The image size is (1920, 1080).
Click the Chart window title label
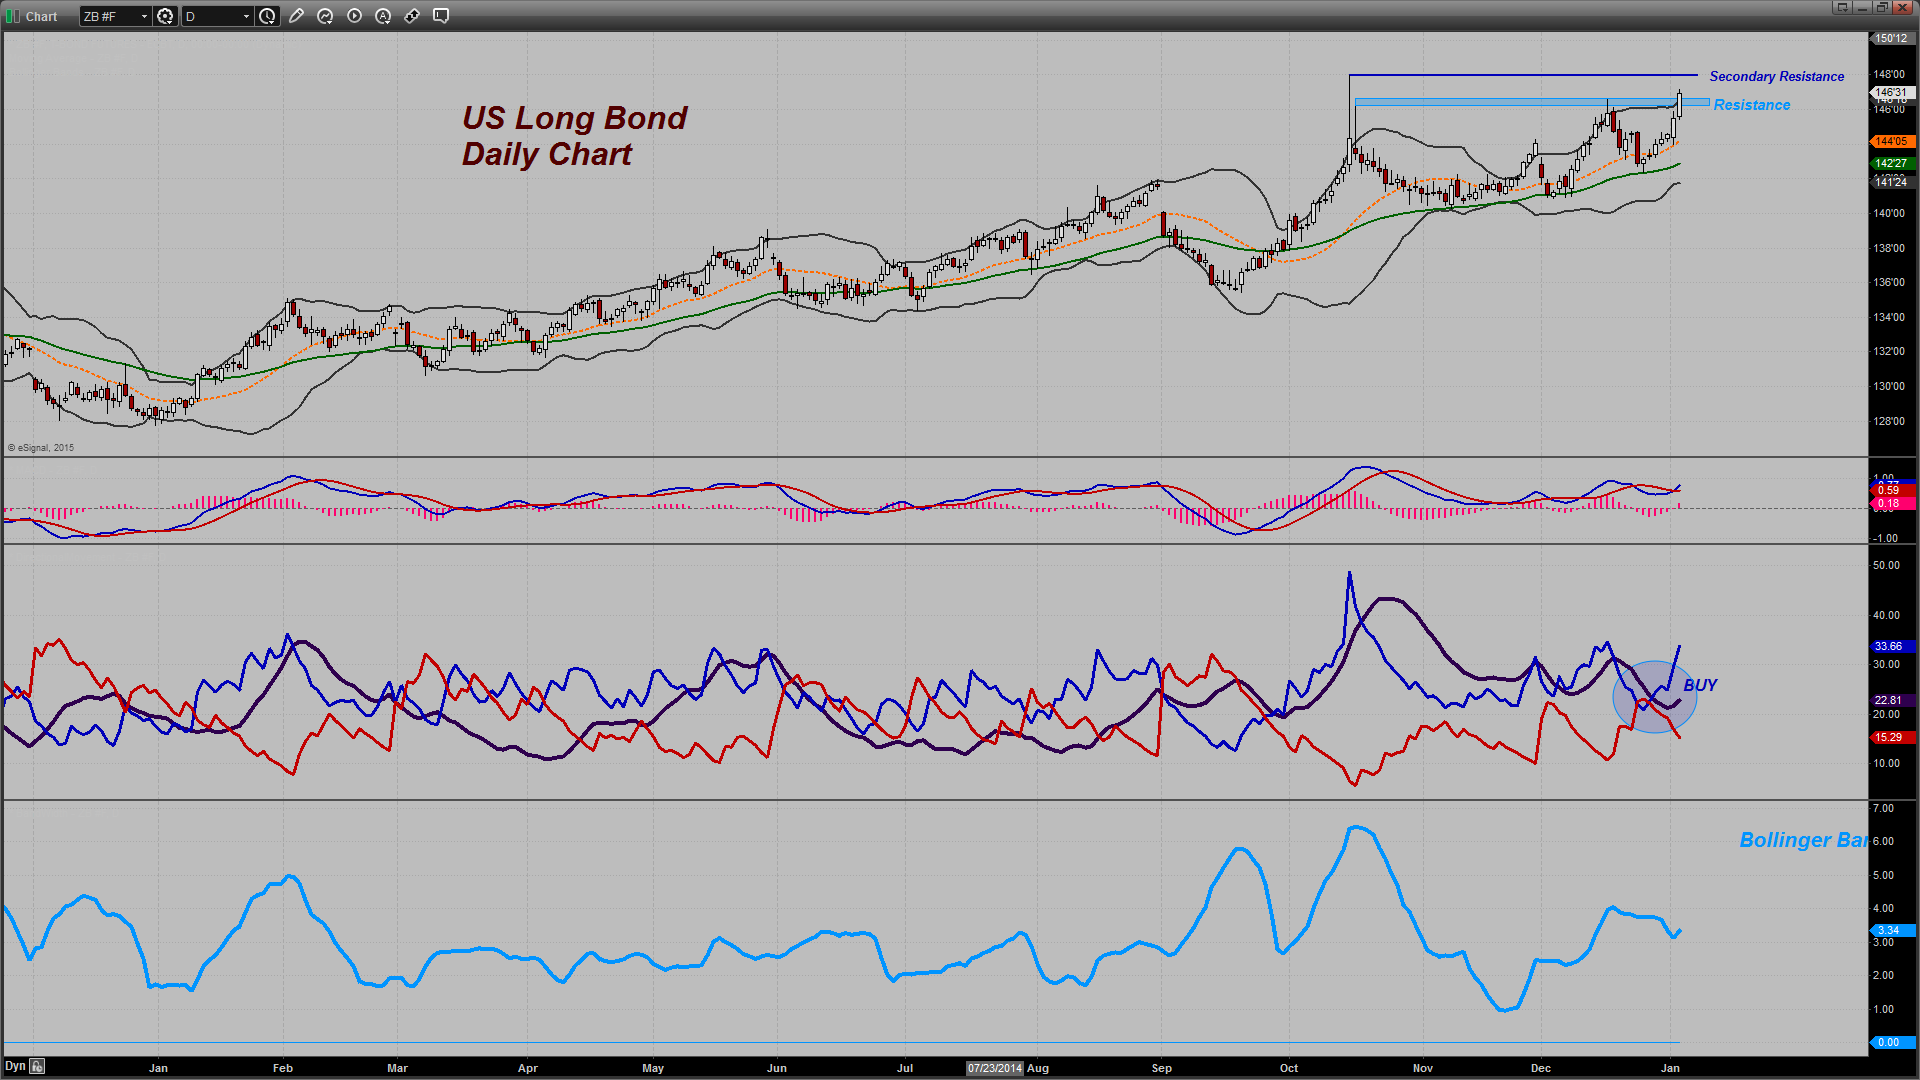[41, 16]
